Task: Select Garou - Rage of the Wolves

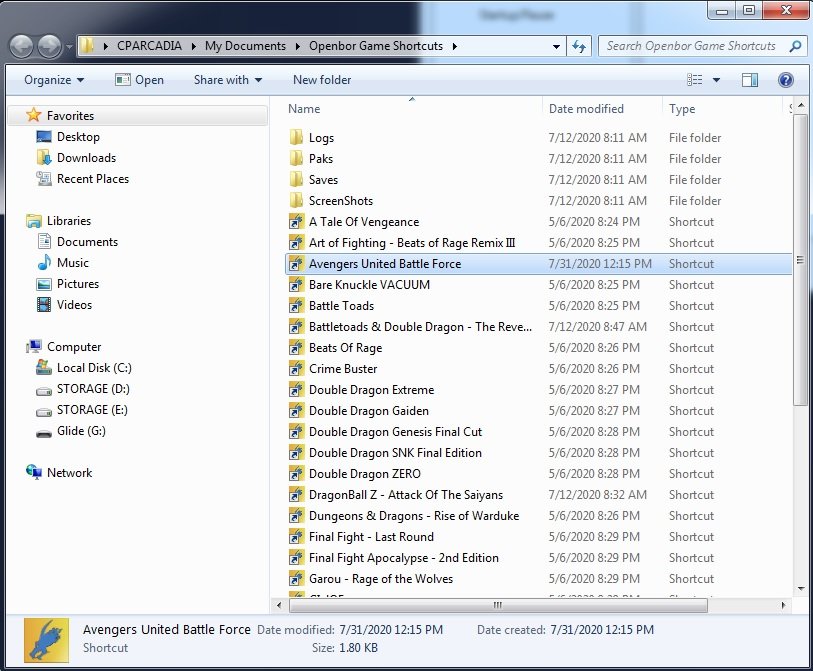Action: pos(538,579)
